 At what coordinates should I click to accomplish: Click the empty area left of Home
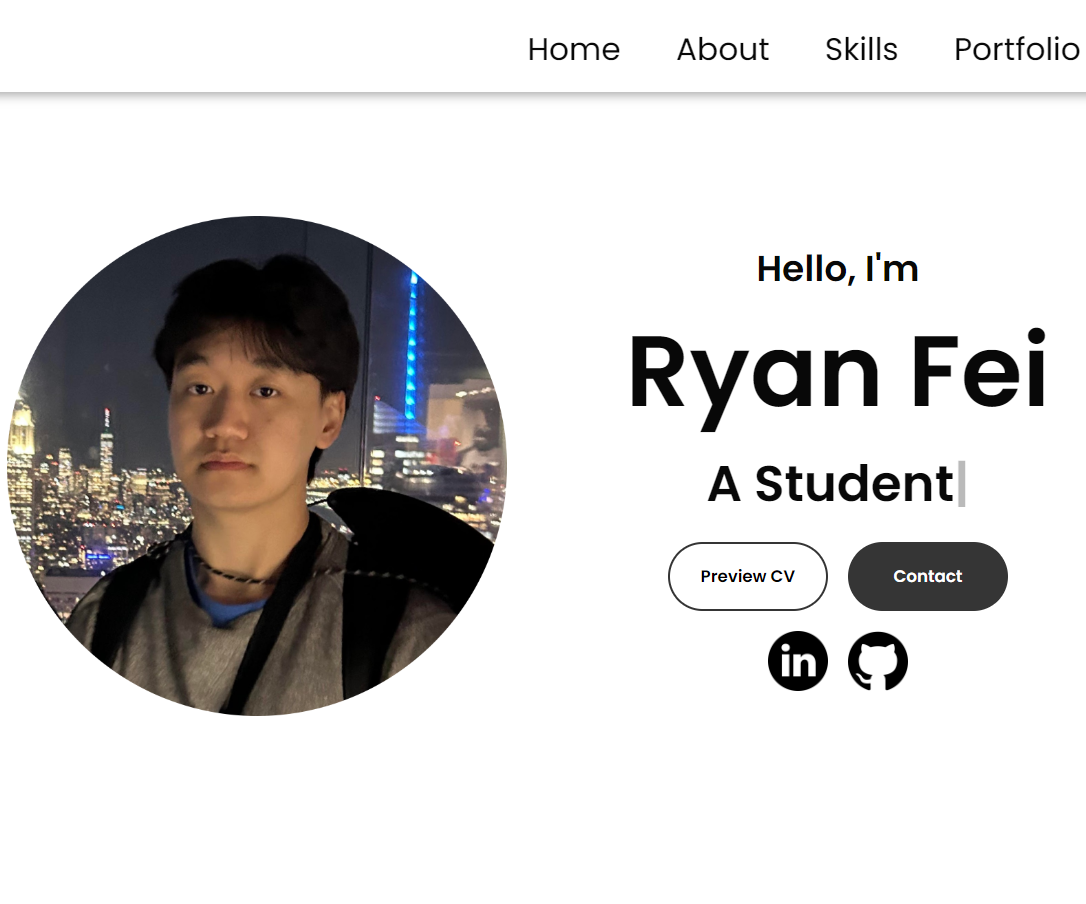coord(250,49)
